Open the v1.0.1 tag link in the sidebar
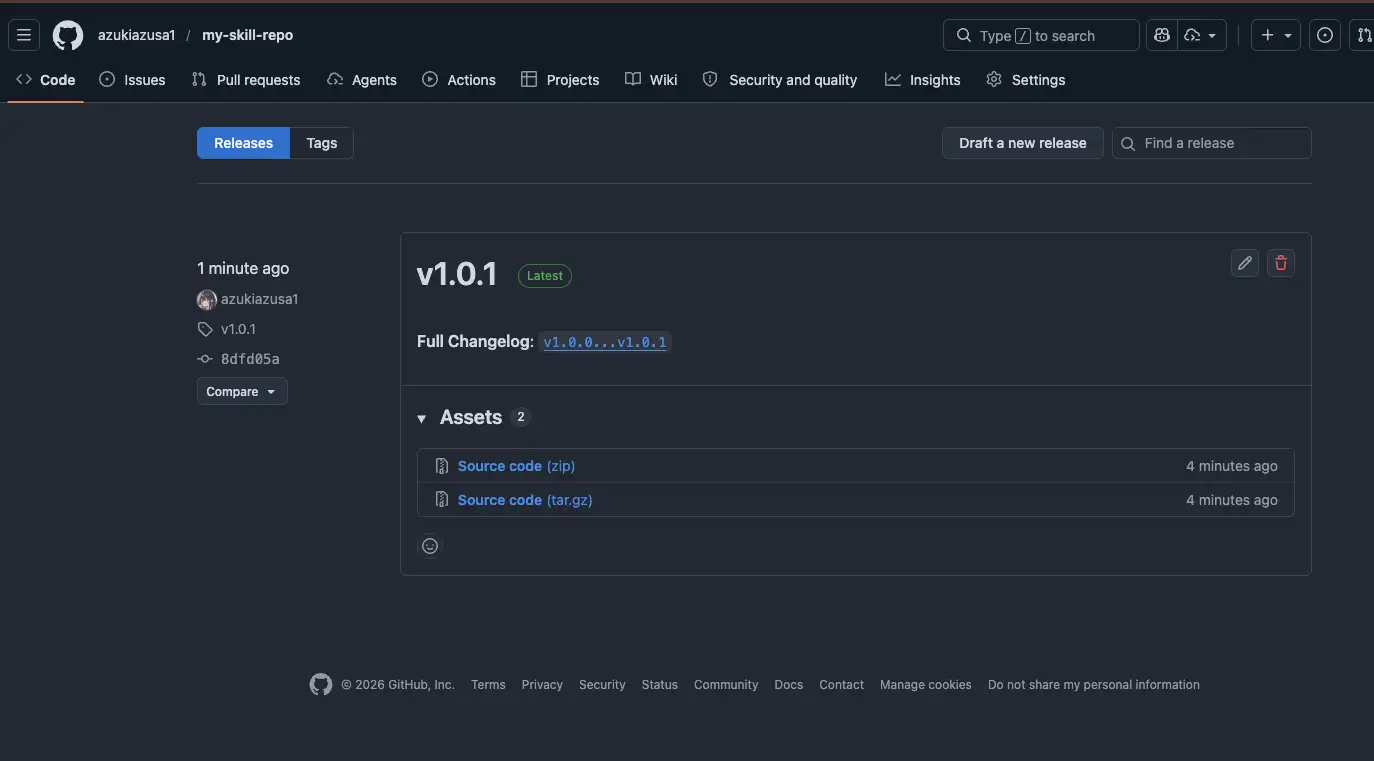 (238, 329)
